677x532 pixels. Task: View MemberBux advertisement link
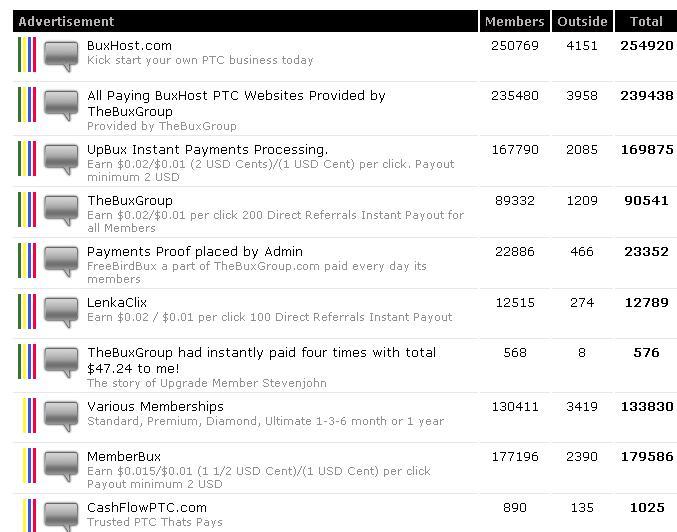click(124, 457)
